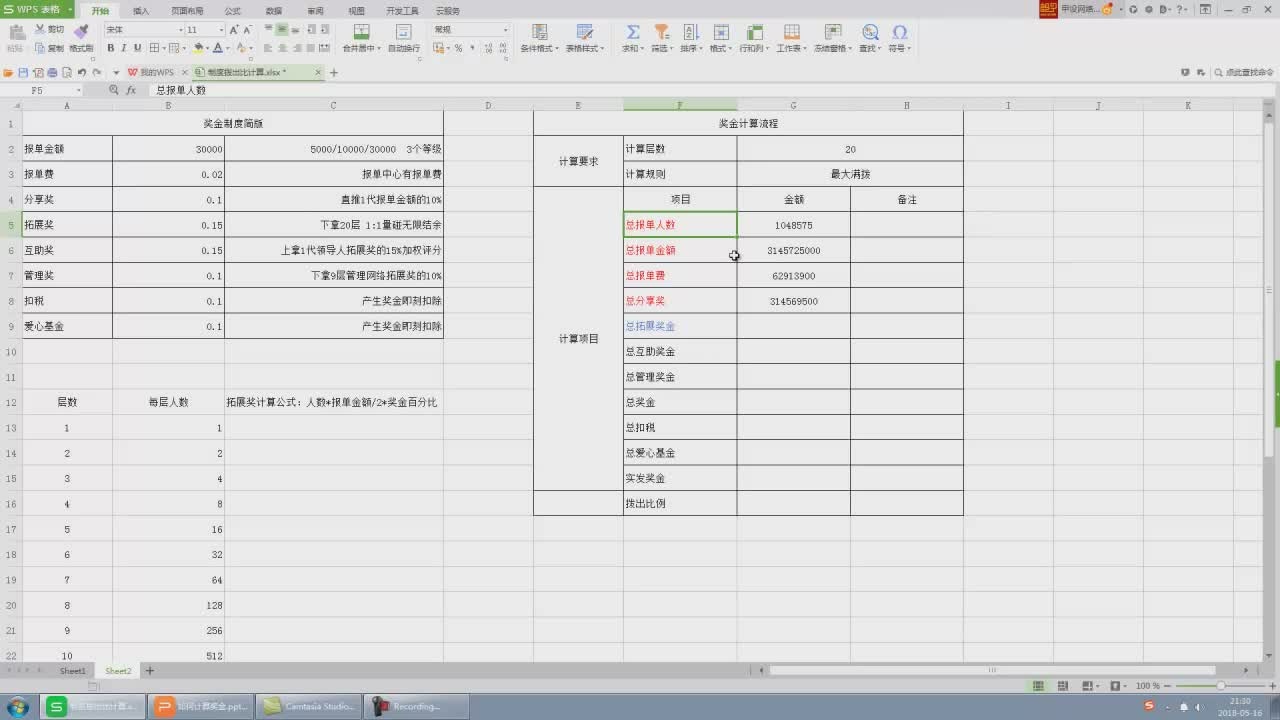This screenshot has height=720, width=1280.
Task: Open the 我的WPS document tab
Action: (156, 73)
